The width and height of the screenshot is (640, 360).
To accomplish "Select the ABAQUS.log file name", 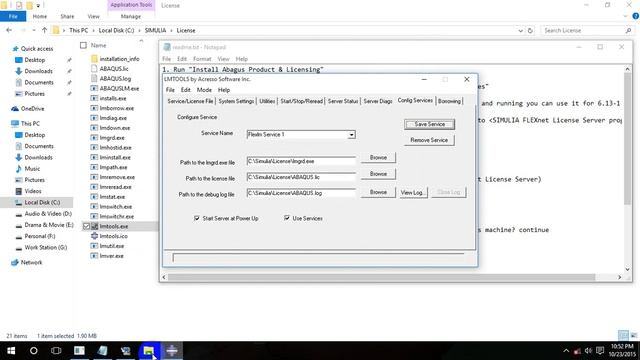I will point(115,78).
